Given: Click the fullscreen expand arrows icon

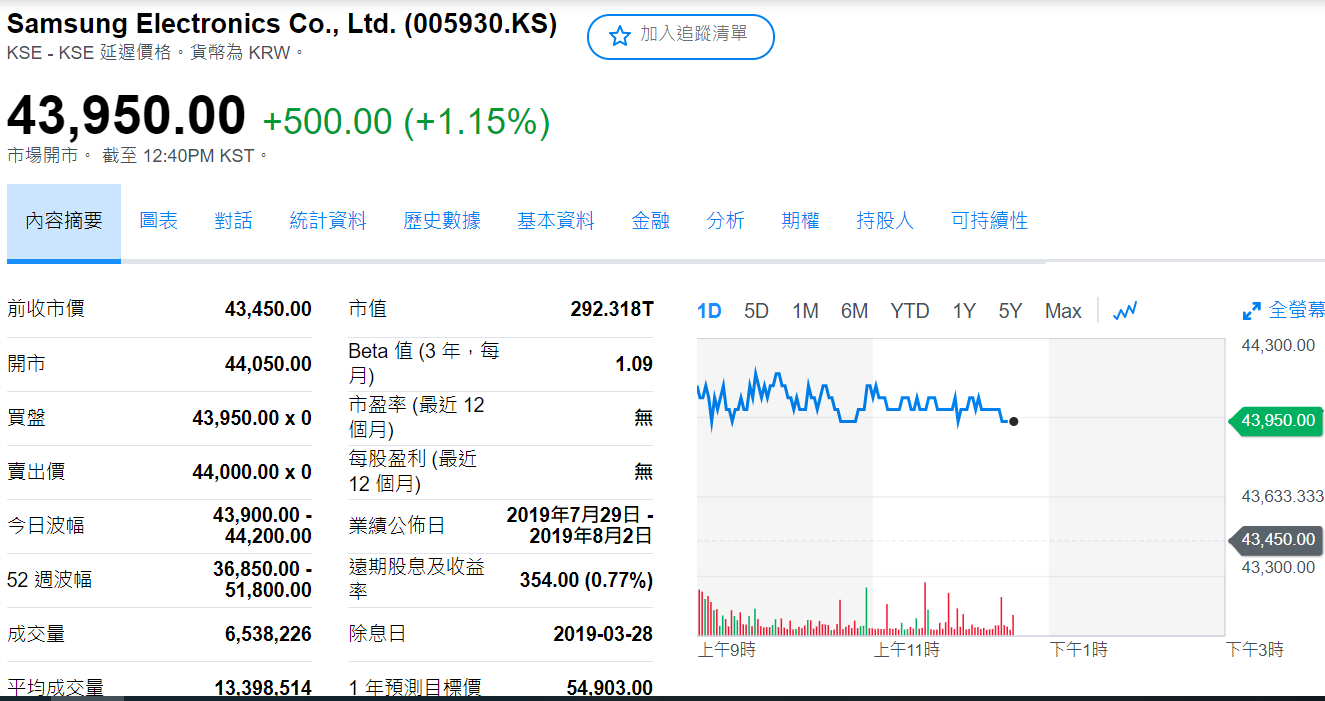Looking at the screenshot, I should pyautogui.click(x=1252, y=311).
